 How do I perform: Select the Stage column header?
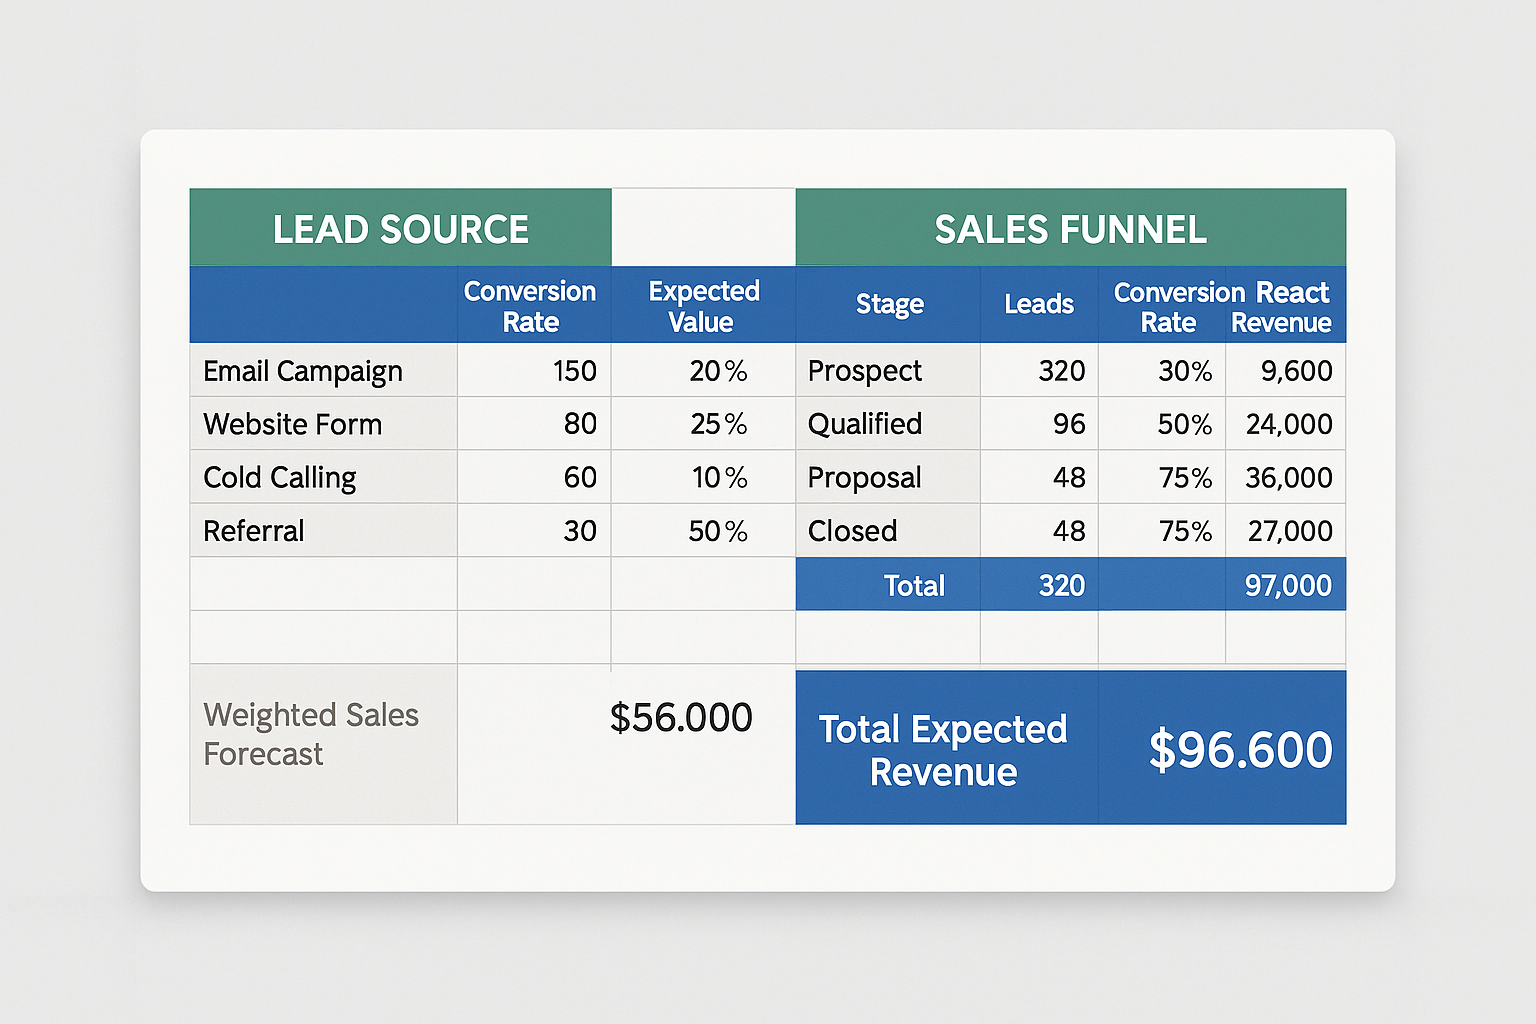point(888,305)
